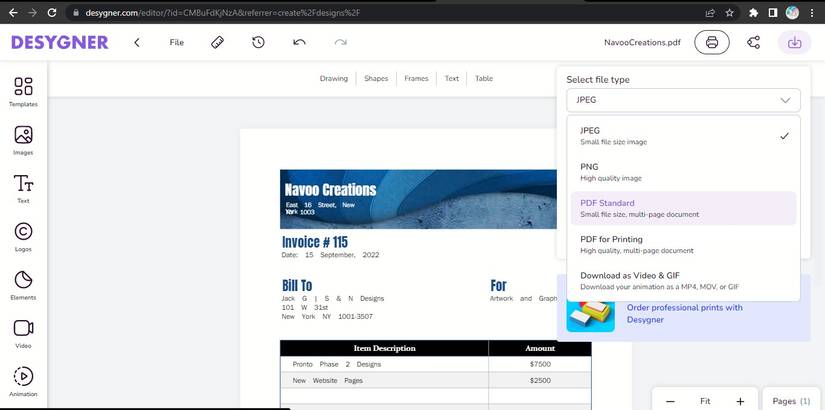Choose PDF Standard option
The image size is (825, 410).
(683, 208)
